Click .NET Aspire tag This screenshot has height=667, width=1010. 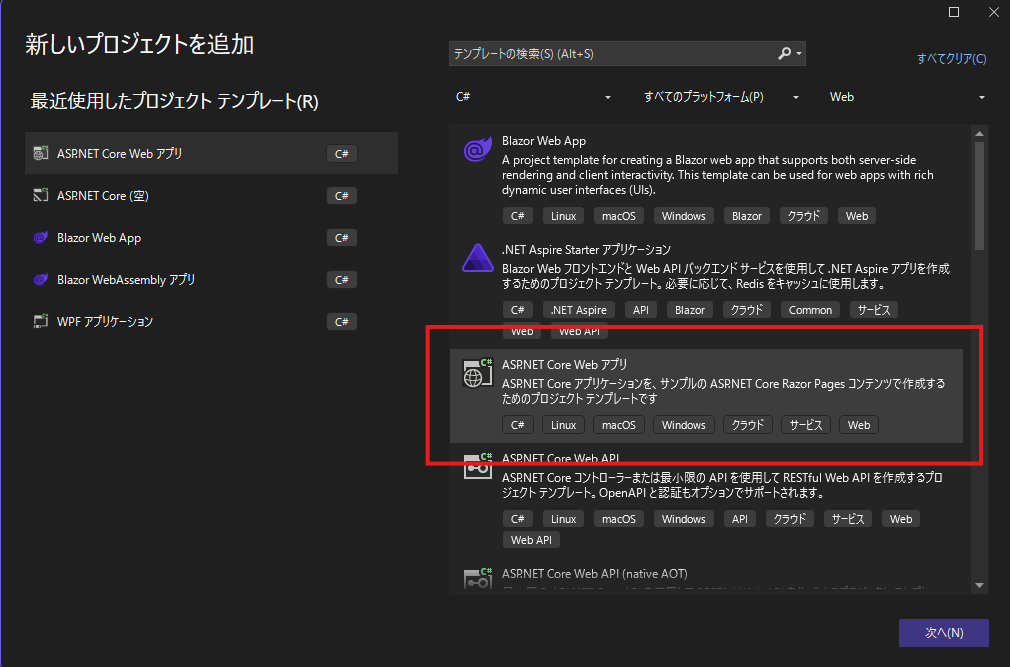click(578, 310)
